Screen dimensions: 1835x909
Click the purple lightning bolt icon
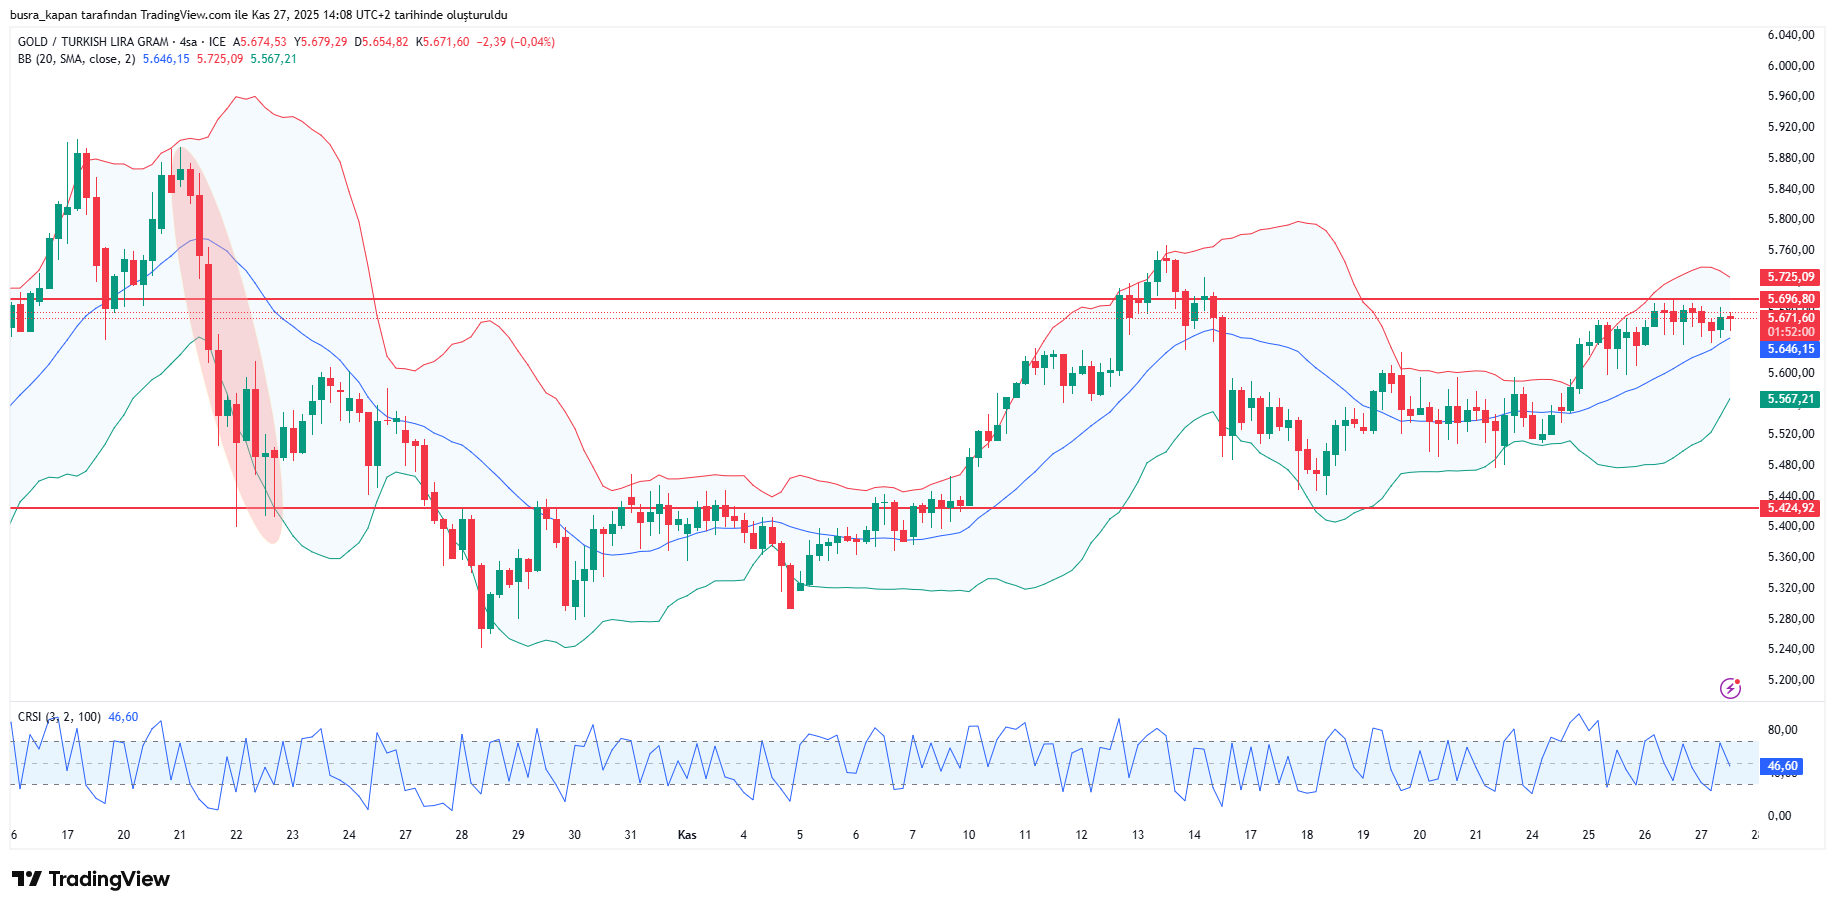click(x=1730, y=688)
